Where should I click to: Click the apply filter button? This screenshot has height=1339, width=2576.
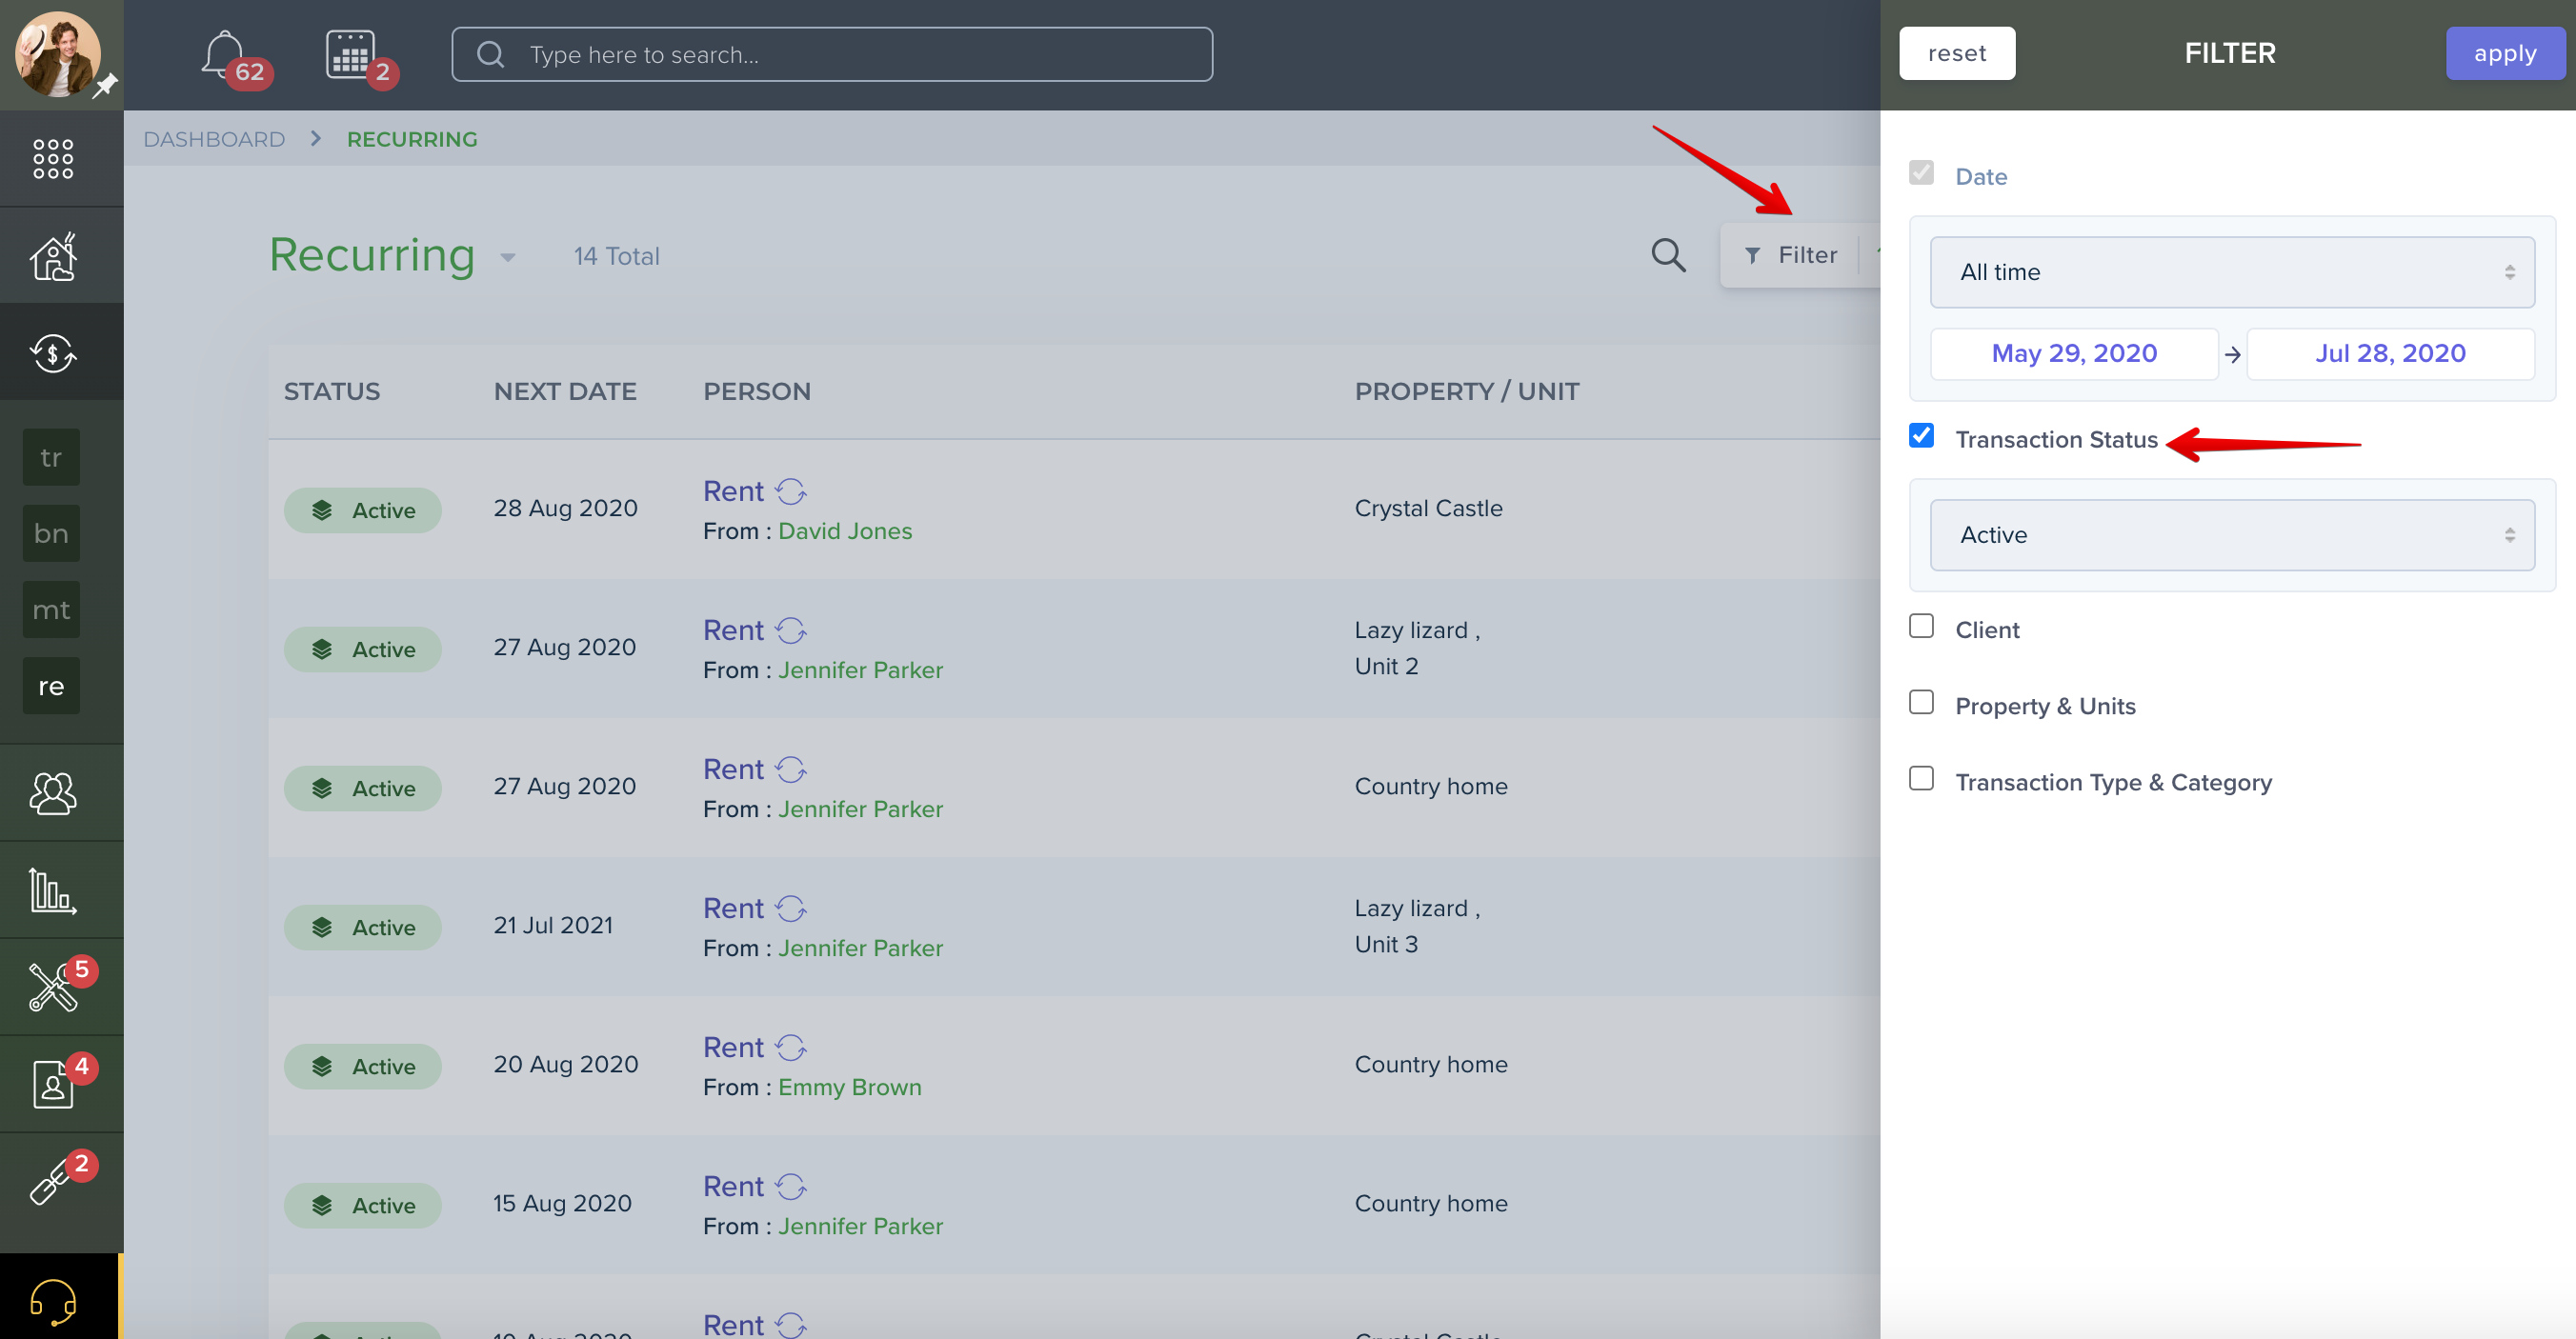pos(2505,53)
